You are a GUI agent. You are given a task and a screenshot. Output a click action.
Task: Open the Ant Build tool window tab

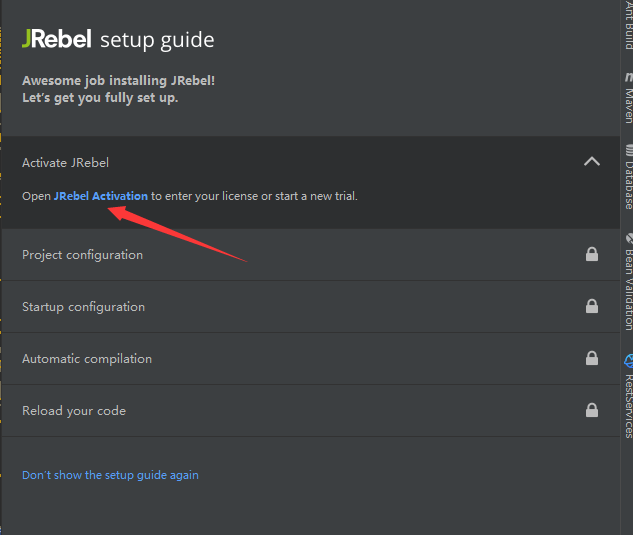coord(629,24)
